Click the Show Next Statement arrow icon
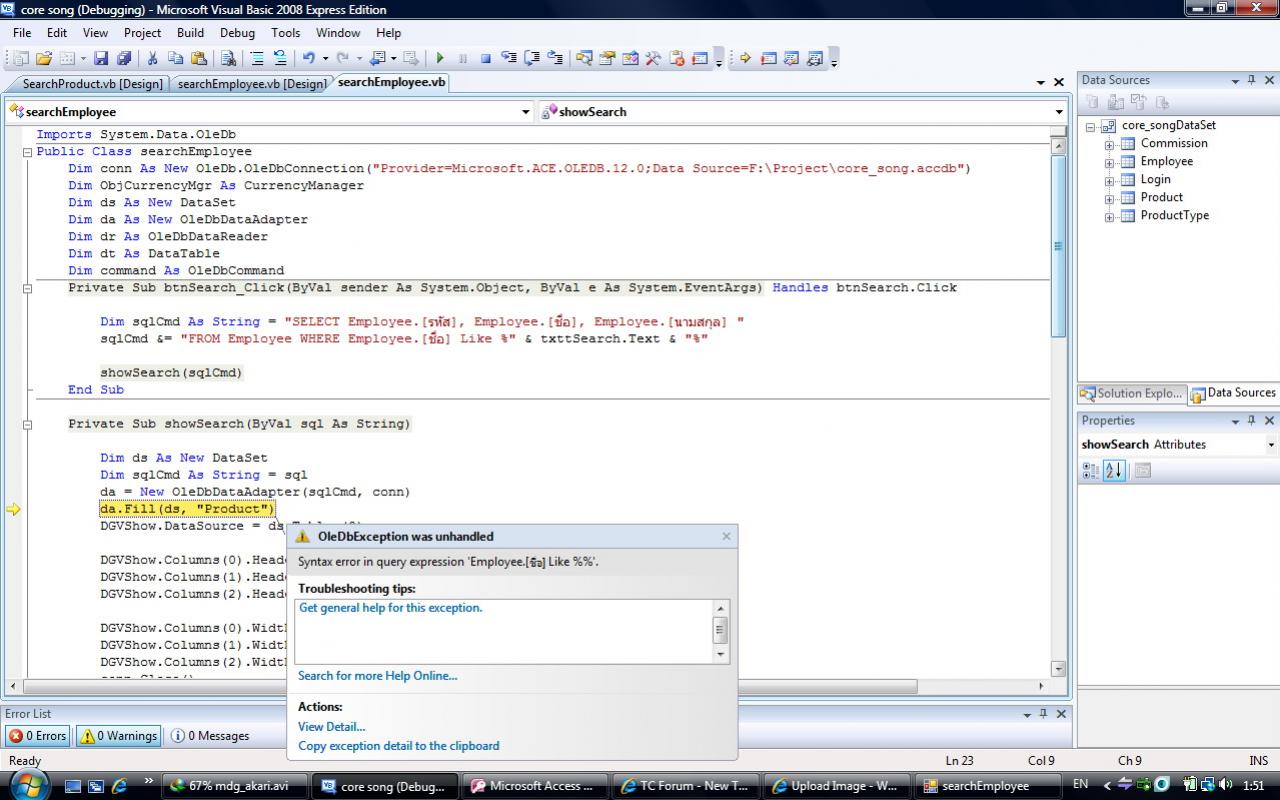This screenshot has height=800, width=1280. (x=745, y=58)
